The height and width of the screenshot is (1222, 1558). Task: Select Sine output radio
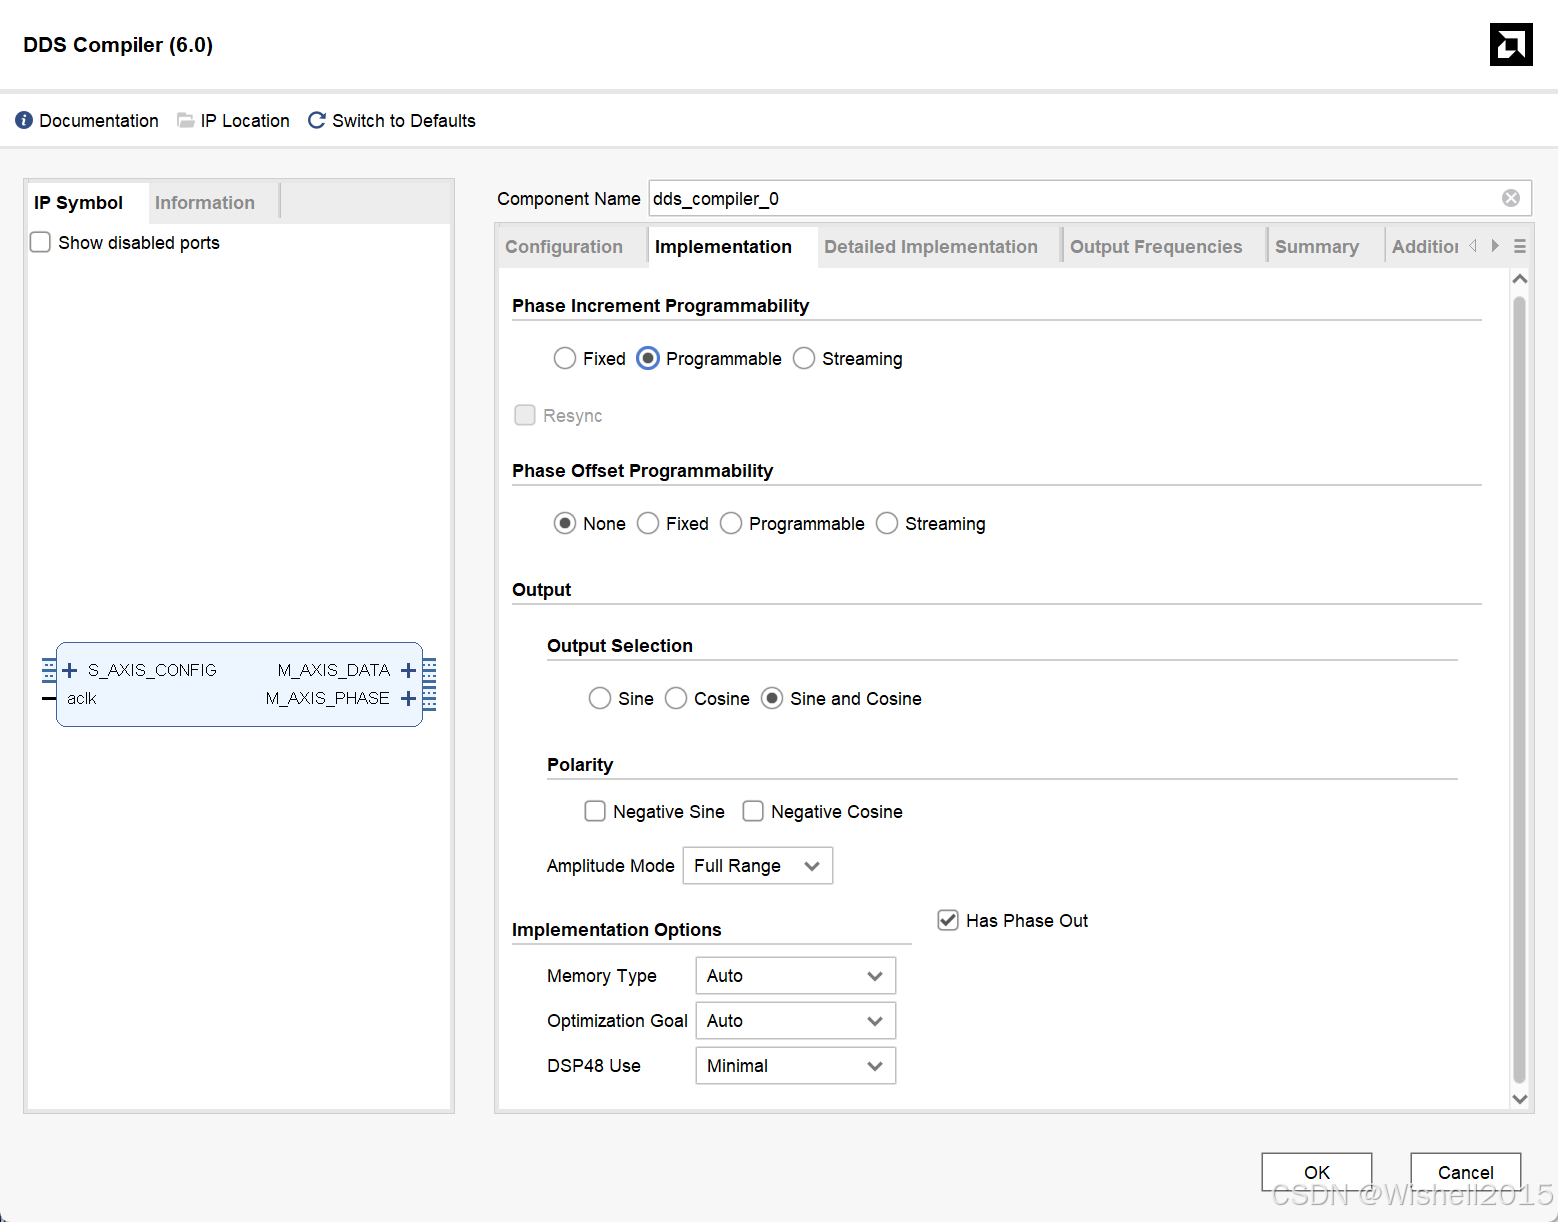click(600, 698)
